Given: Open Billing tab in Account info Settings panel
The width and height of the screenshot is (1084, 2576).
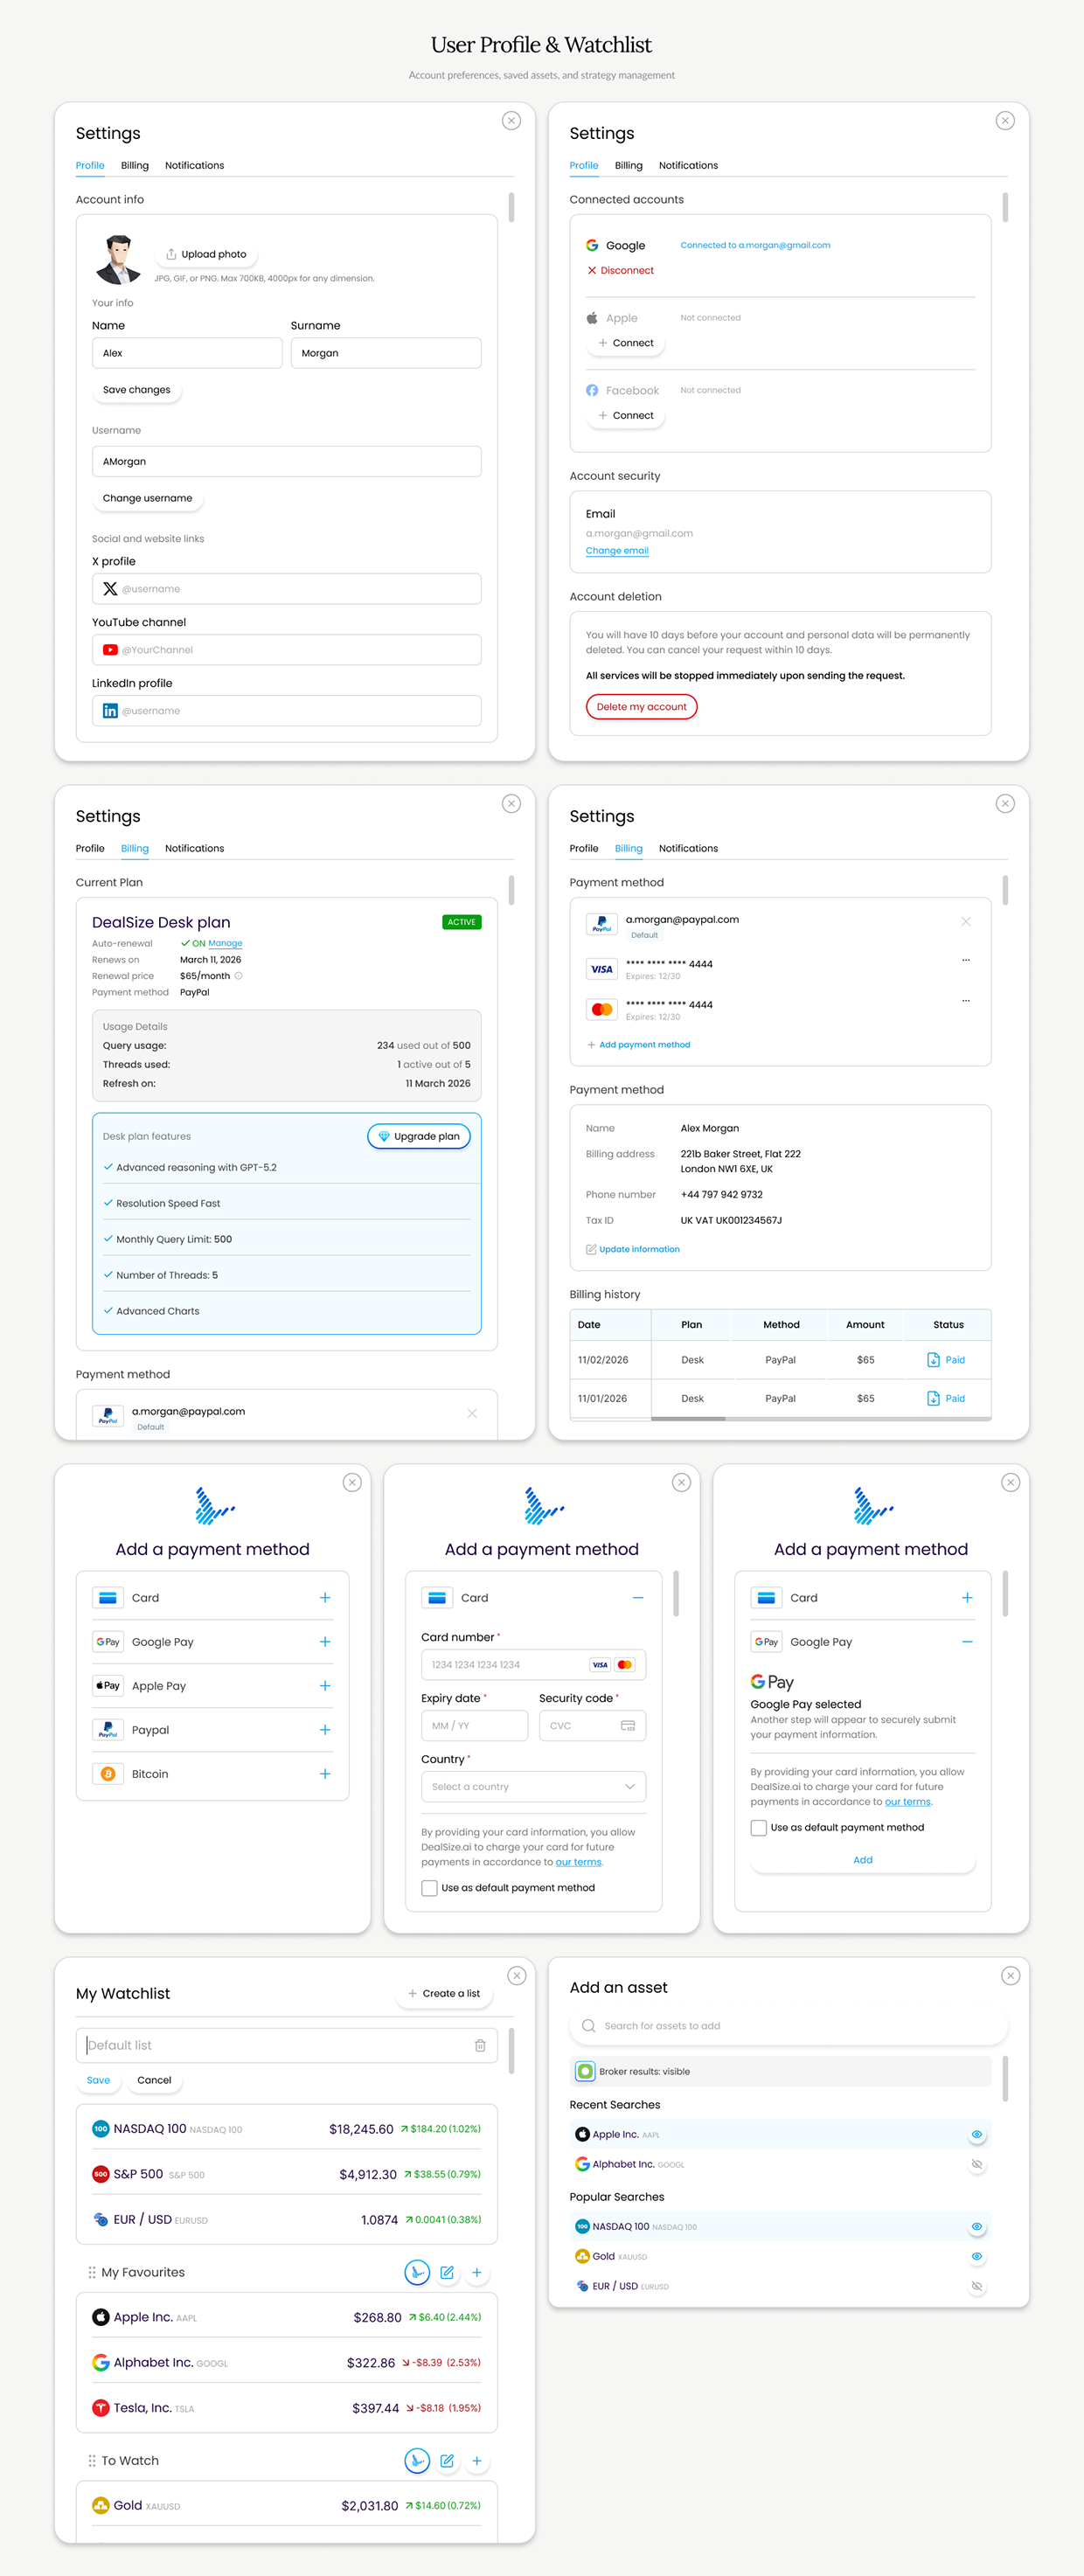Looking at the screenshot, I should click(x=135, y=165).
